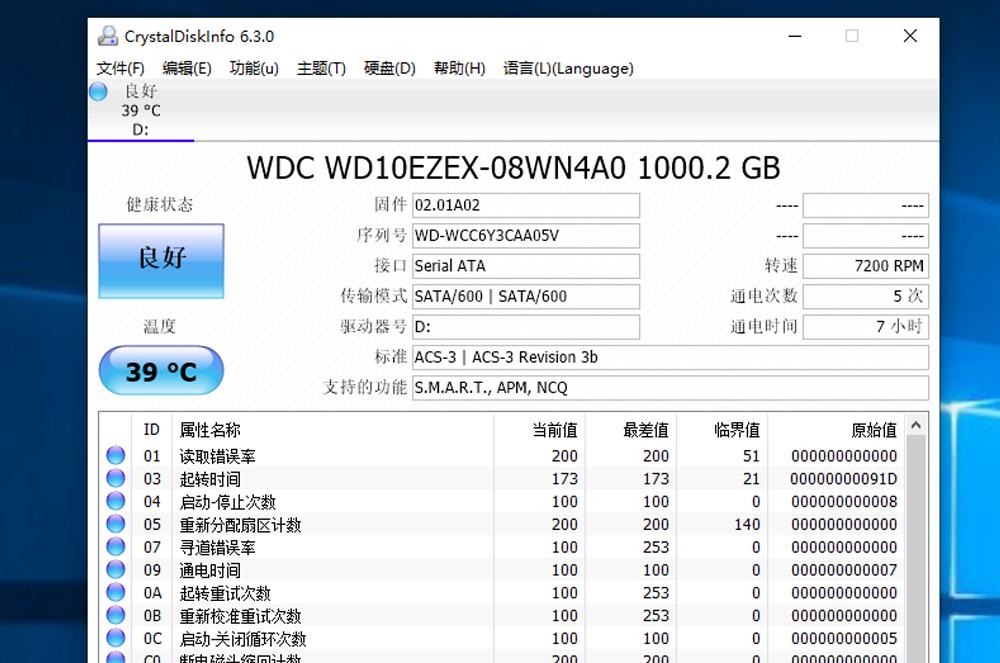Open the 帮助(H) menu

[459, 69]
